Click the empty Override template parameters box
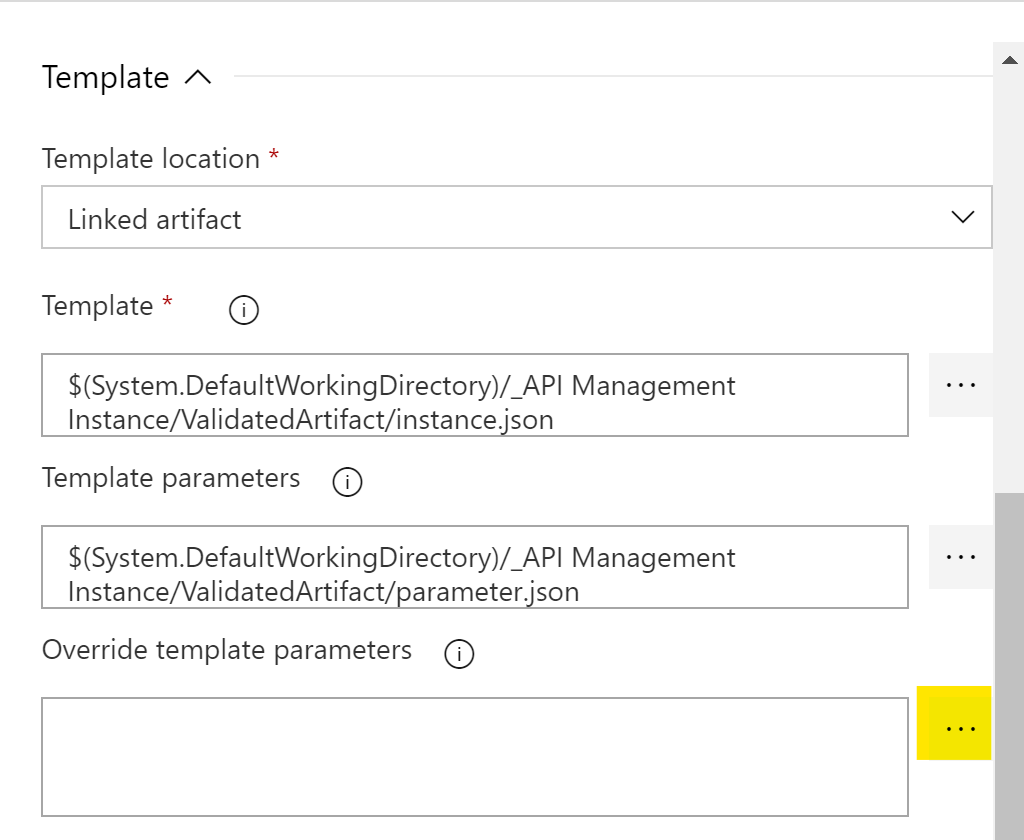This screenshot has width=1024, height=840. (x=474, y=756)
